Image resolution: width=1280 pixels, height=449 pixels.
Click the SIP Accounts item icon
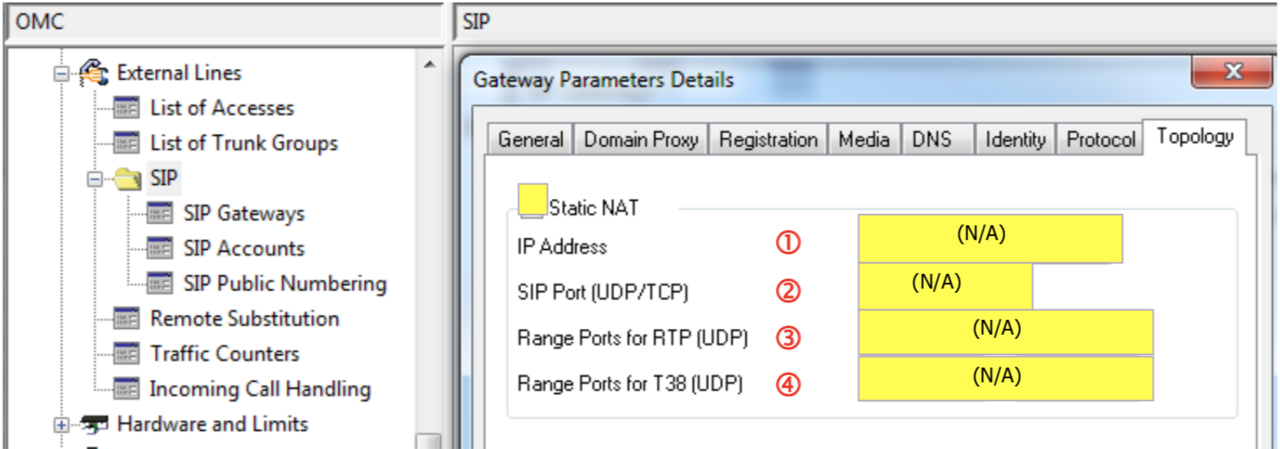[160, 249]
